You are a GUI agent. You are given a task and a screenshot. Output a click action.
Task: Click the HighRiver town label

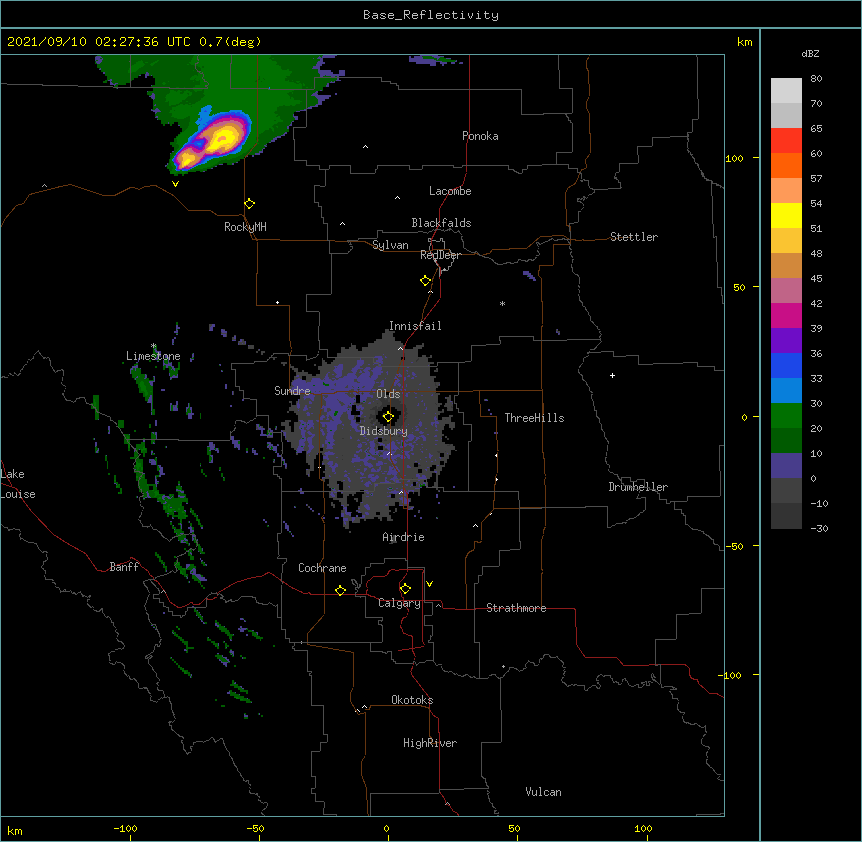click(x=430, y=743)
